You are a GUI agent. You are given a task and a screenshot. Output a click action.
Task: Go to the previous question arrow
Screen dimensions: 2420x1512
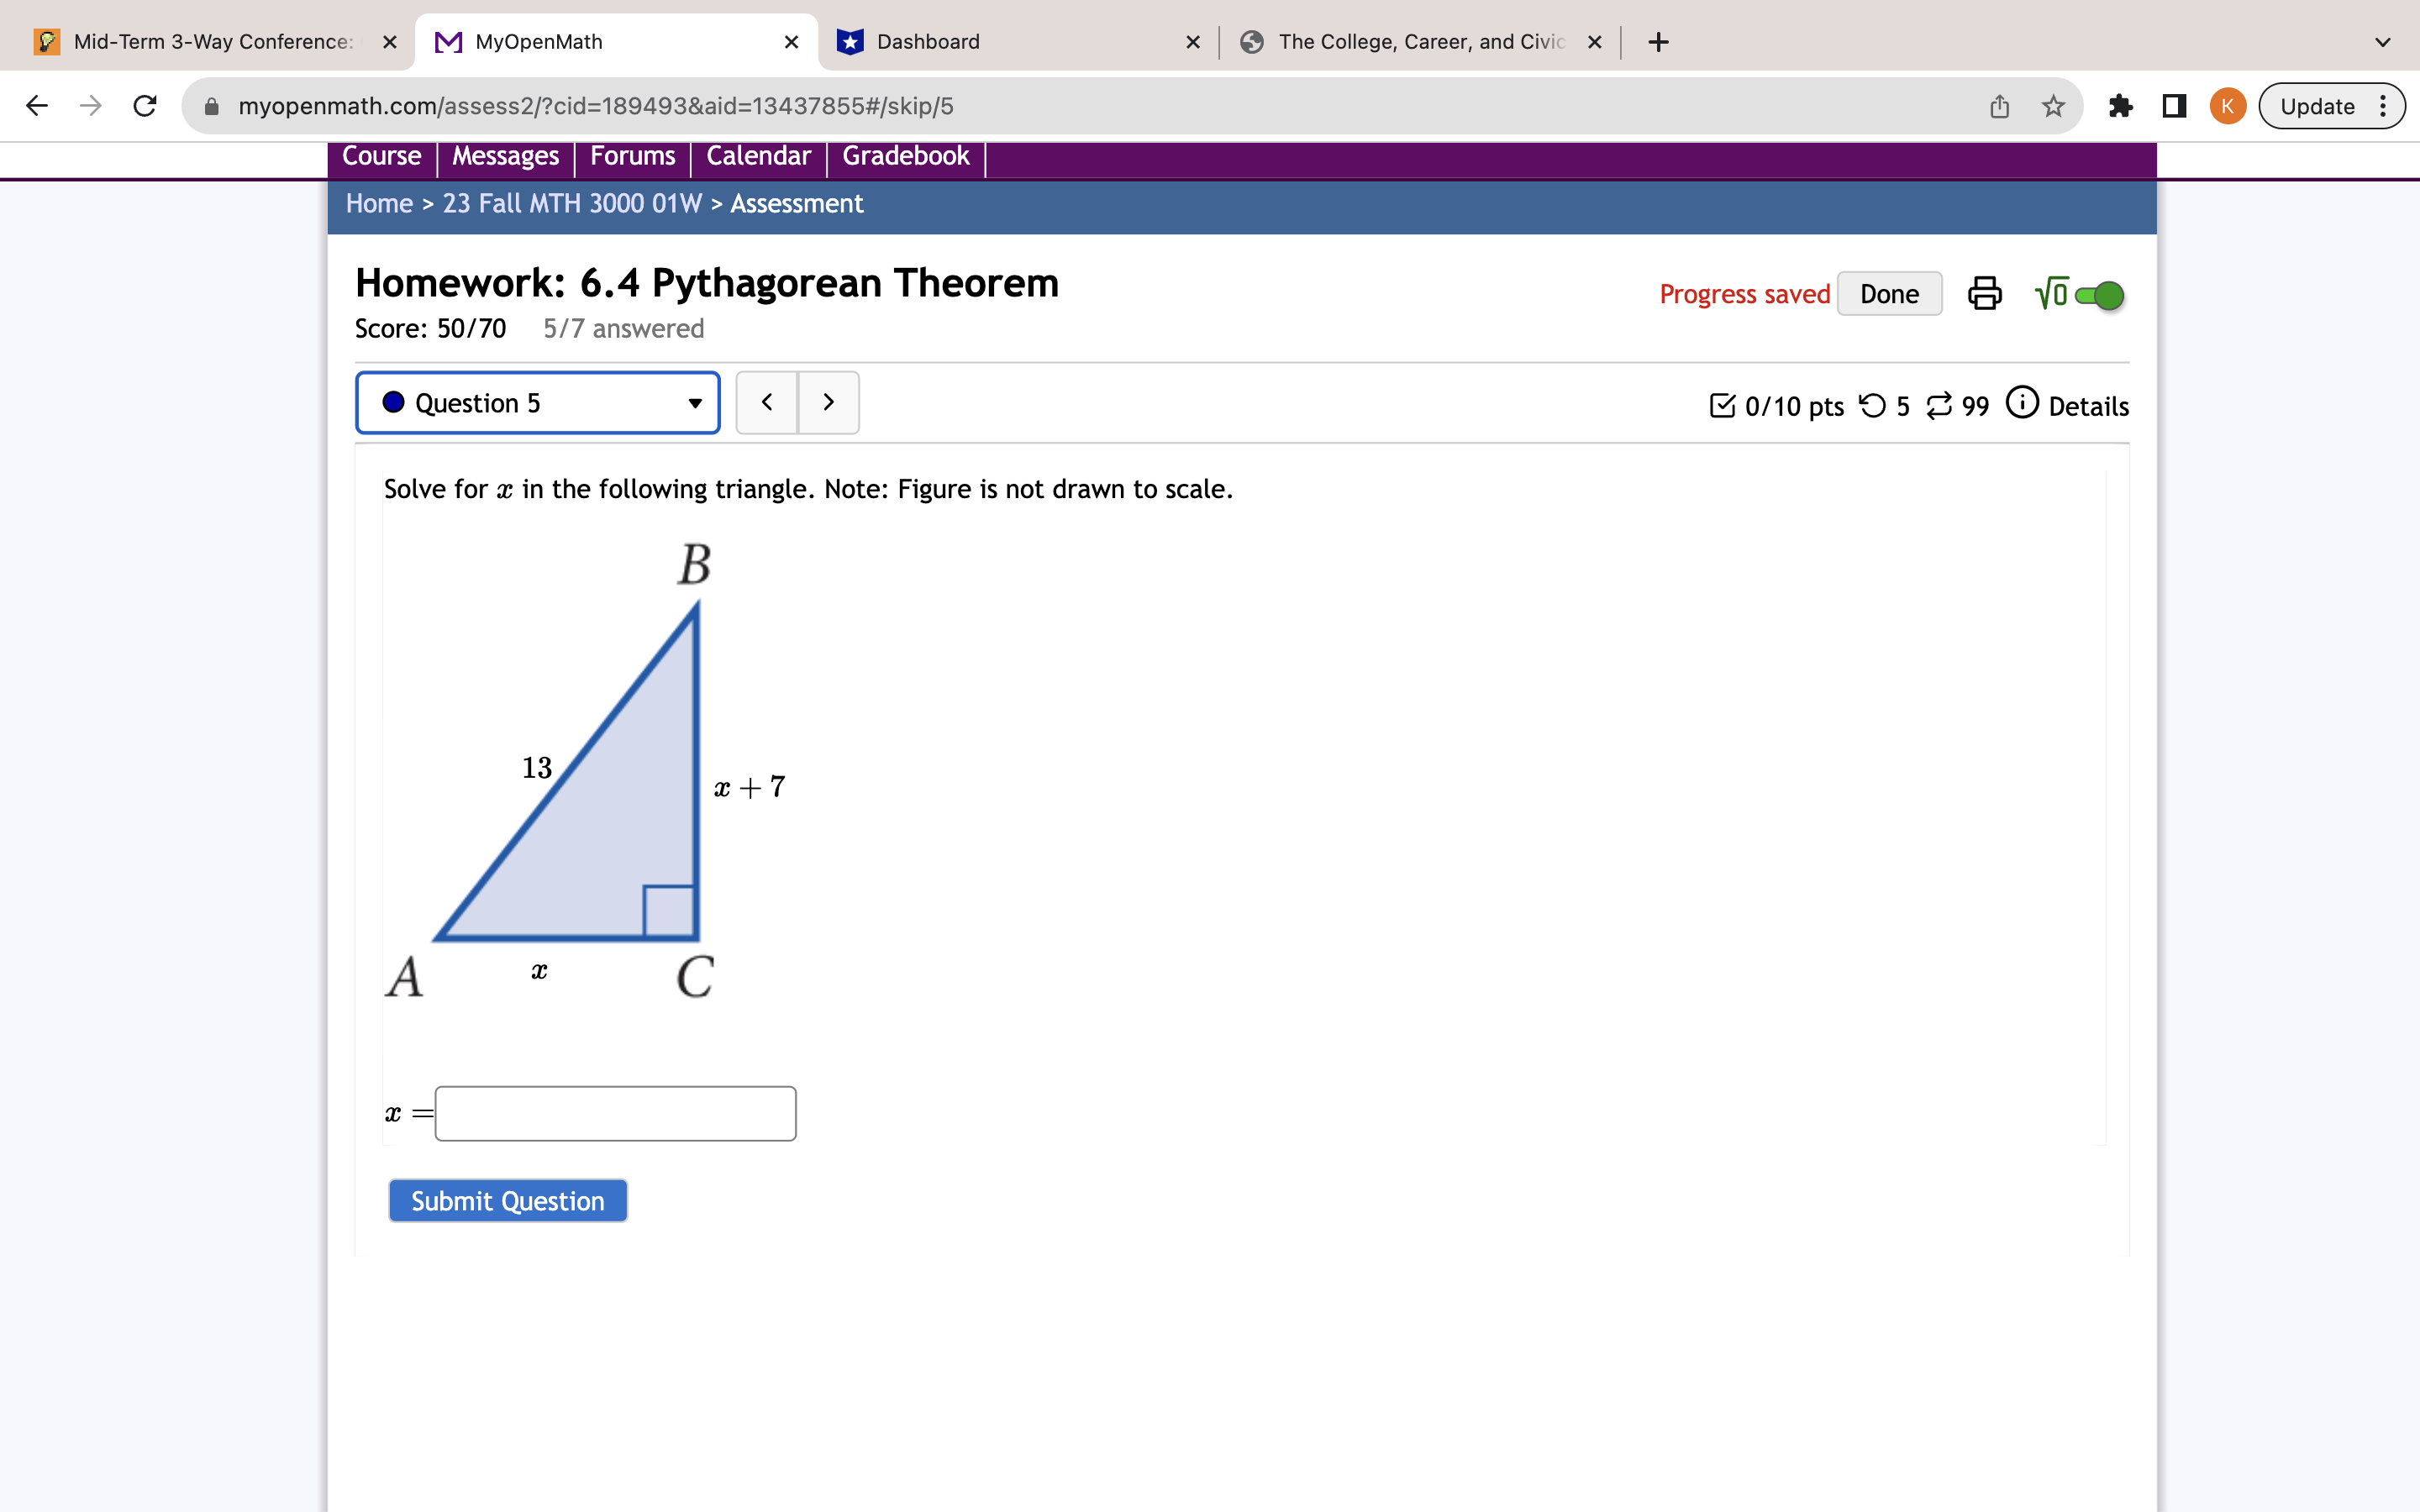pos(767,403)
